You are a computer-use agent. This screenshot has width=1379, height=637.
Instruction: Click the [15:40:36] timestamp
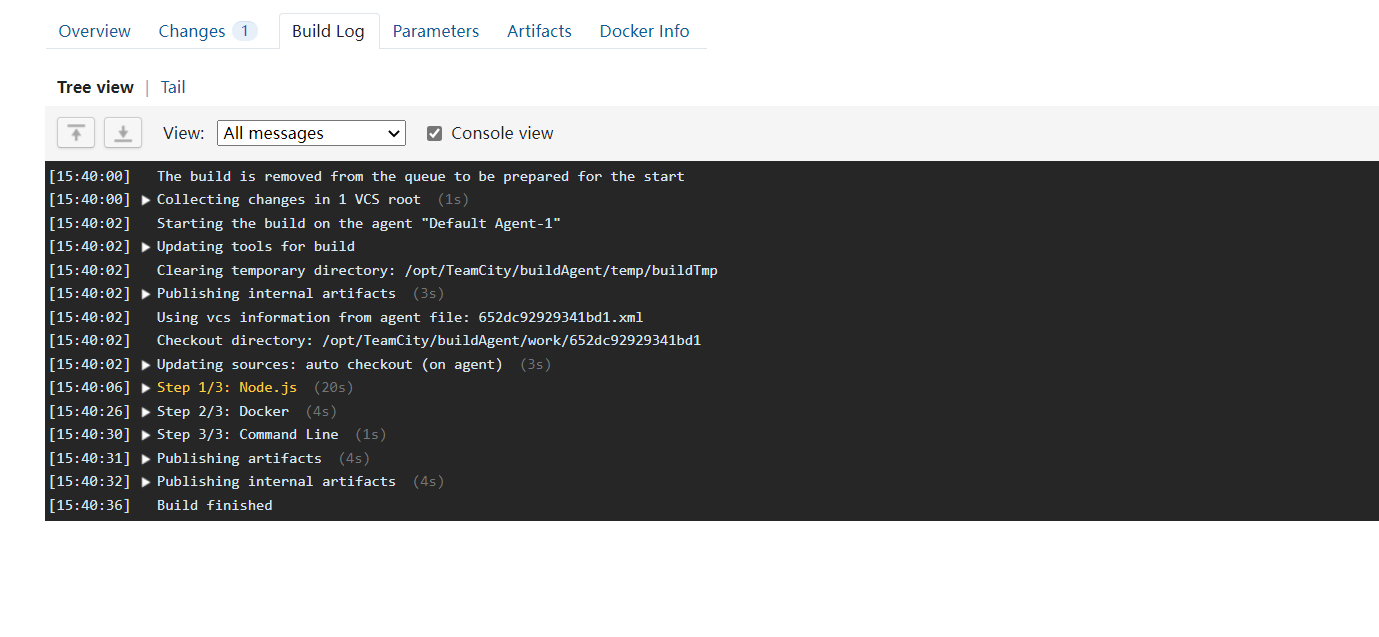pos(90,506)
